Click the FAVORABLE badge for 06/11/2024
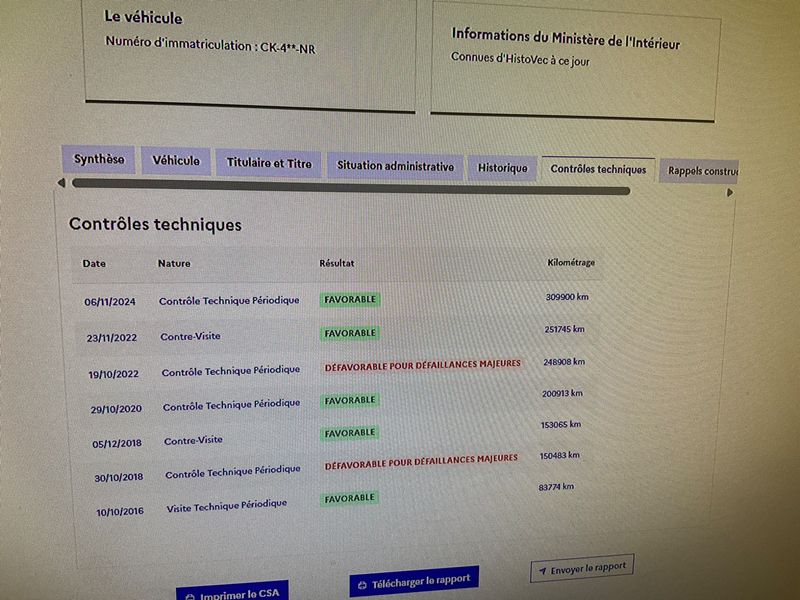This screenshot has height=600, width=800. 350,299
